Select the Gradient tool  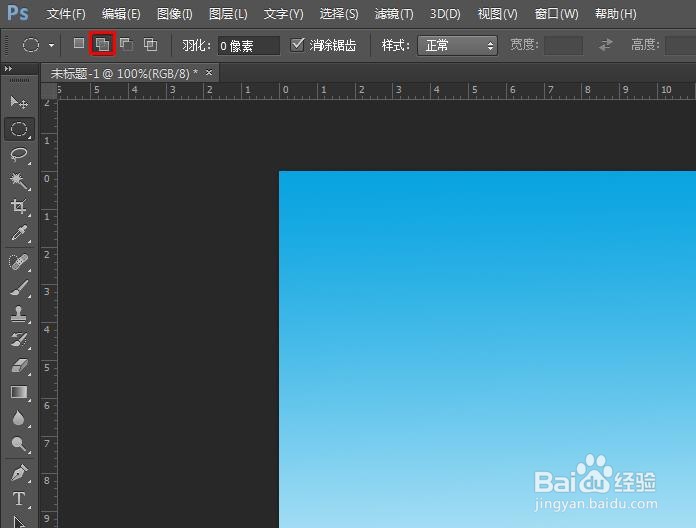[x=19, y=392]
